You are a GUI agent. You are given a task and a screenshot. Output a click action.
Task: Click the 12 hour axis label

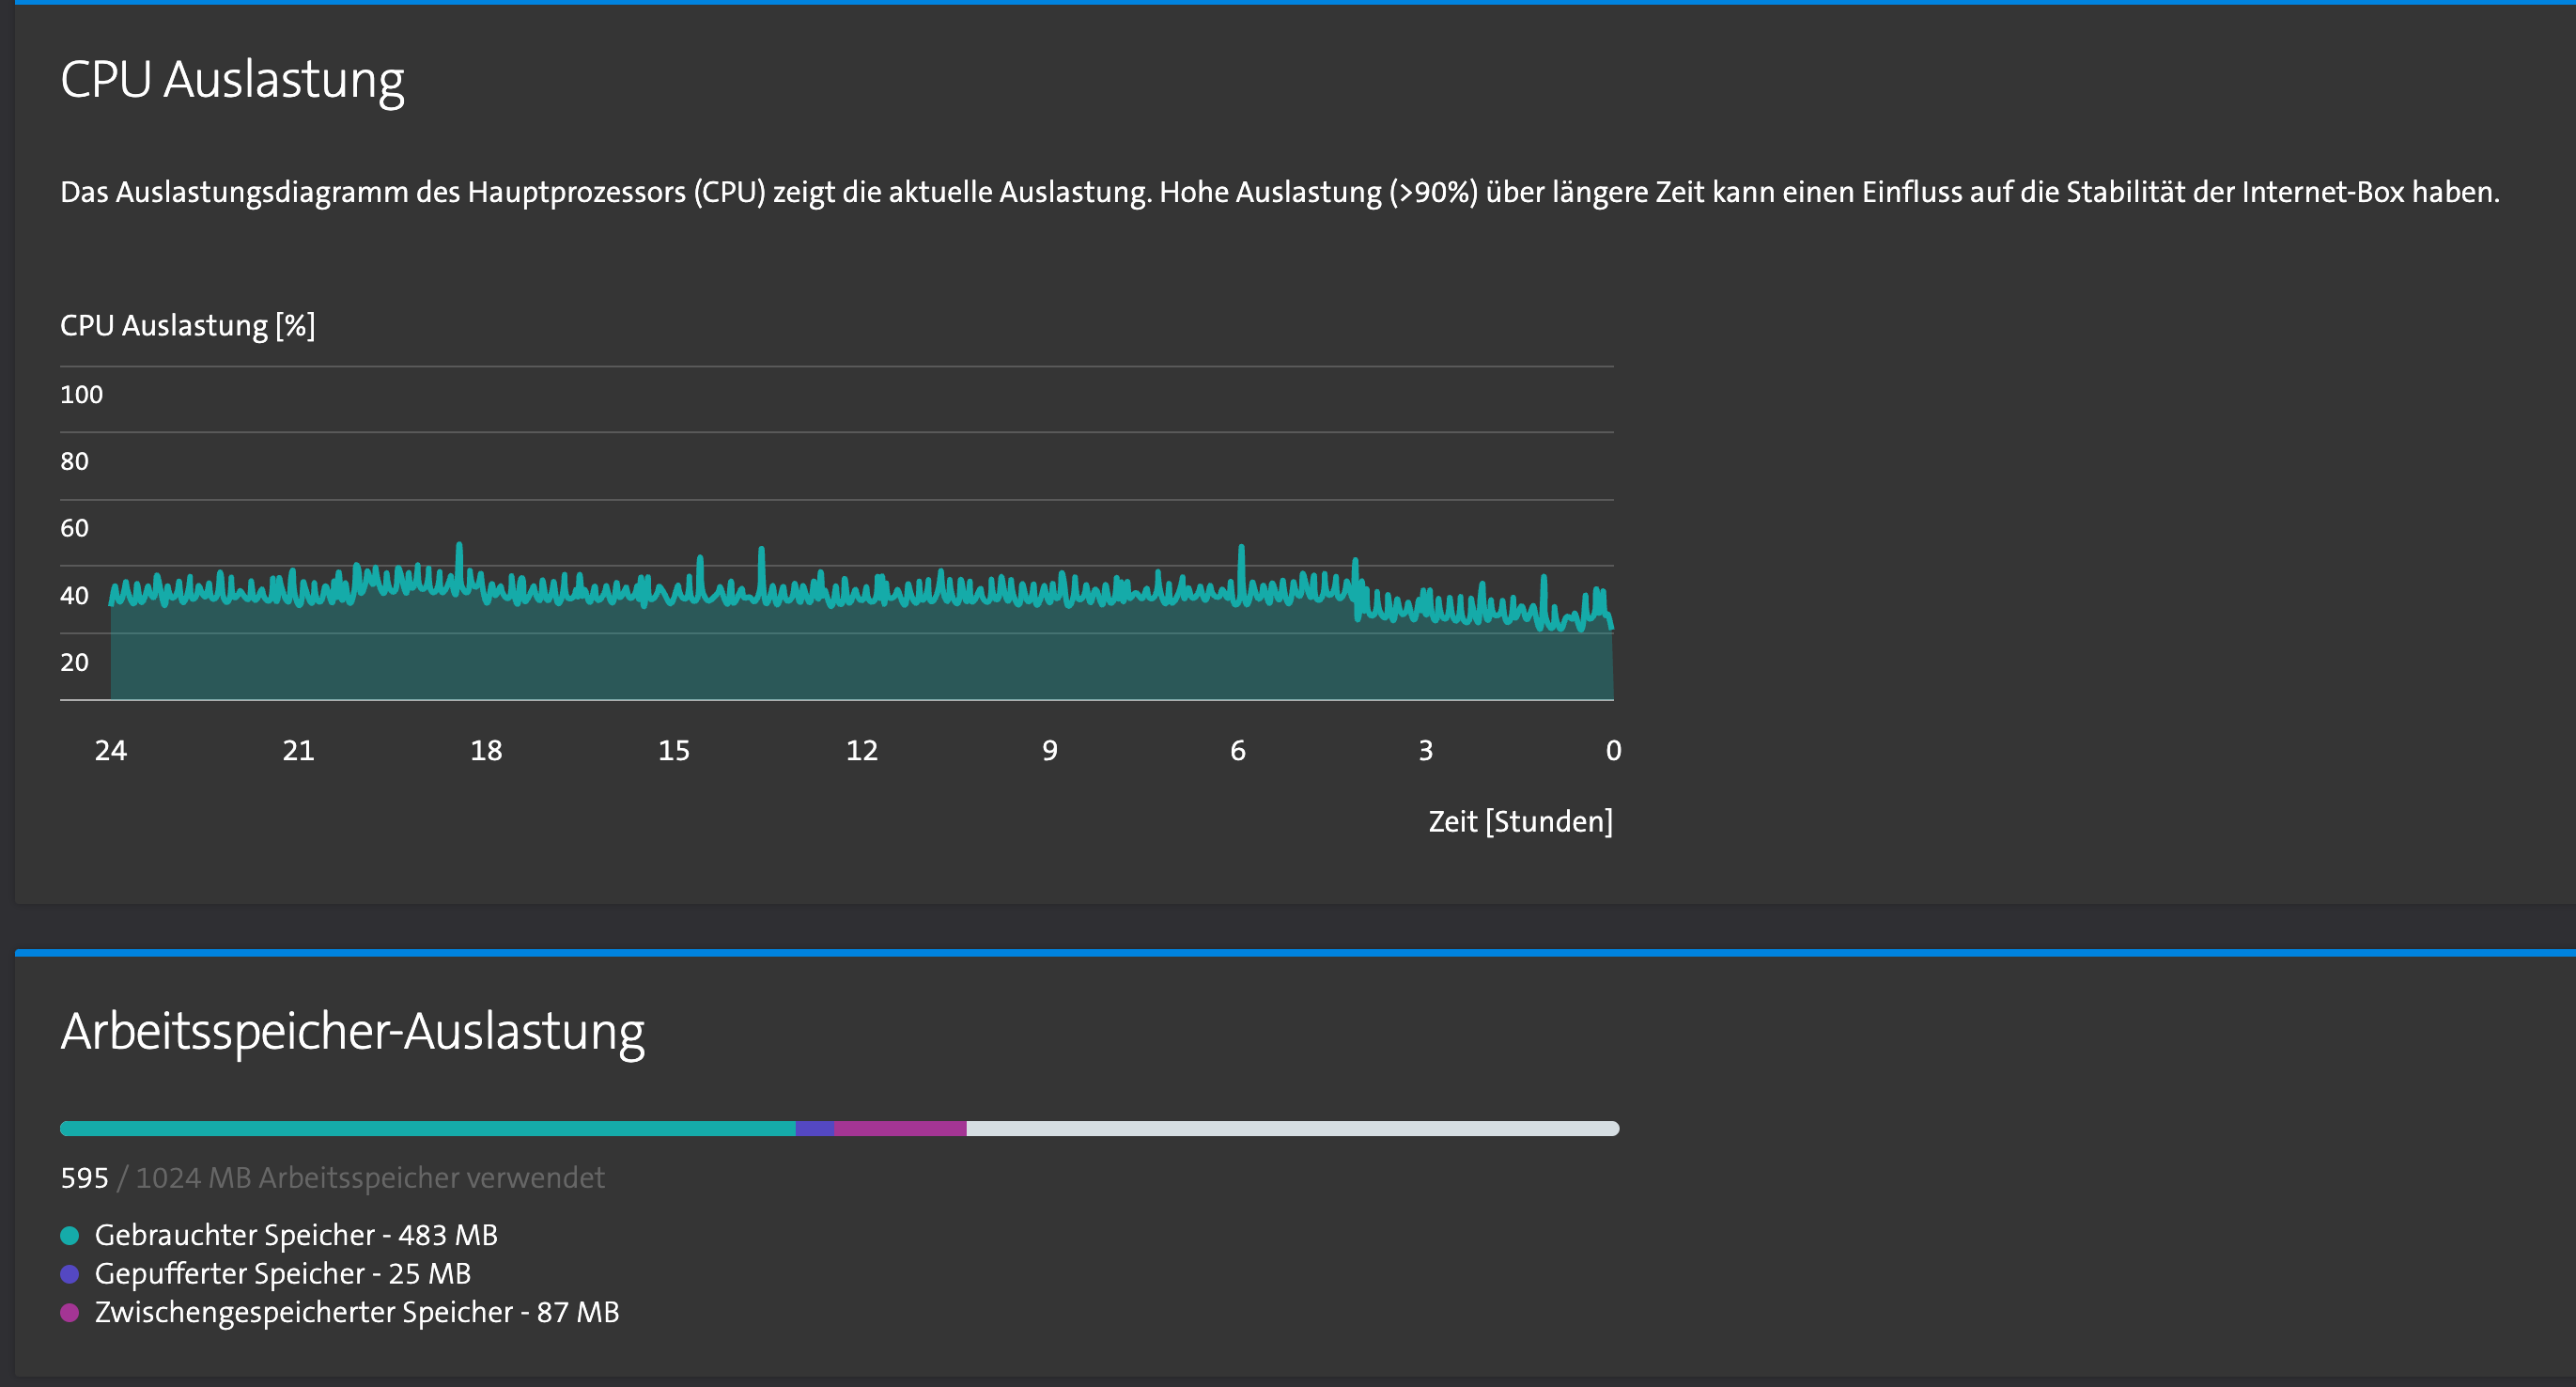coord(861,750)
